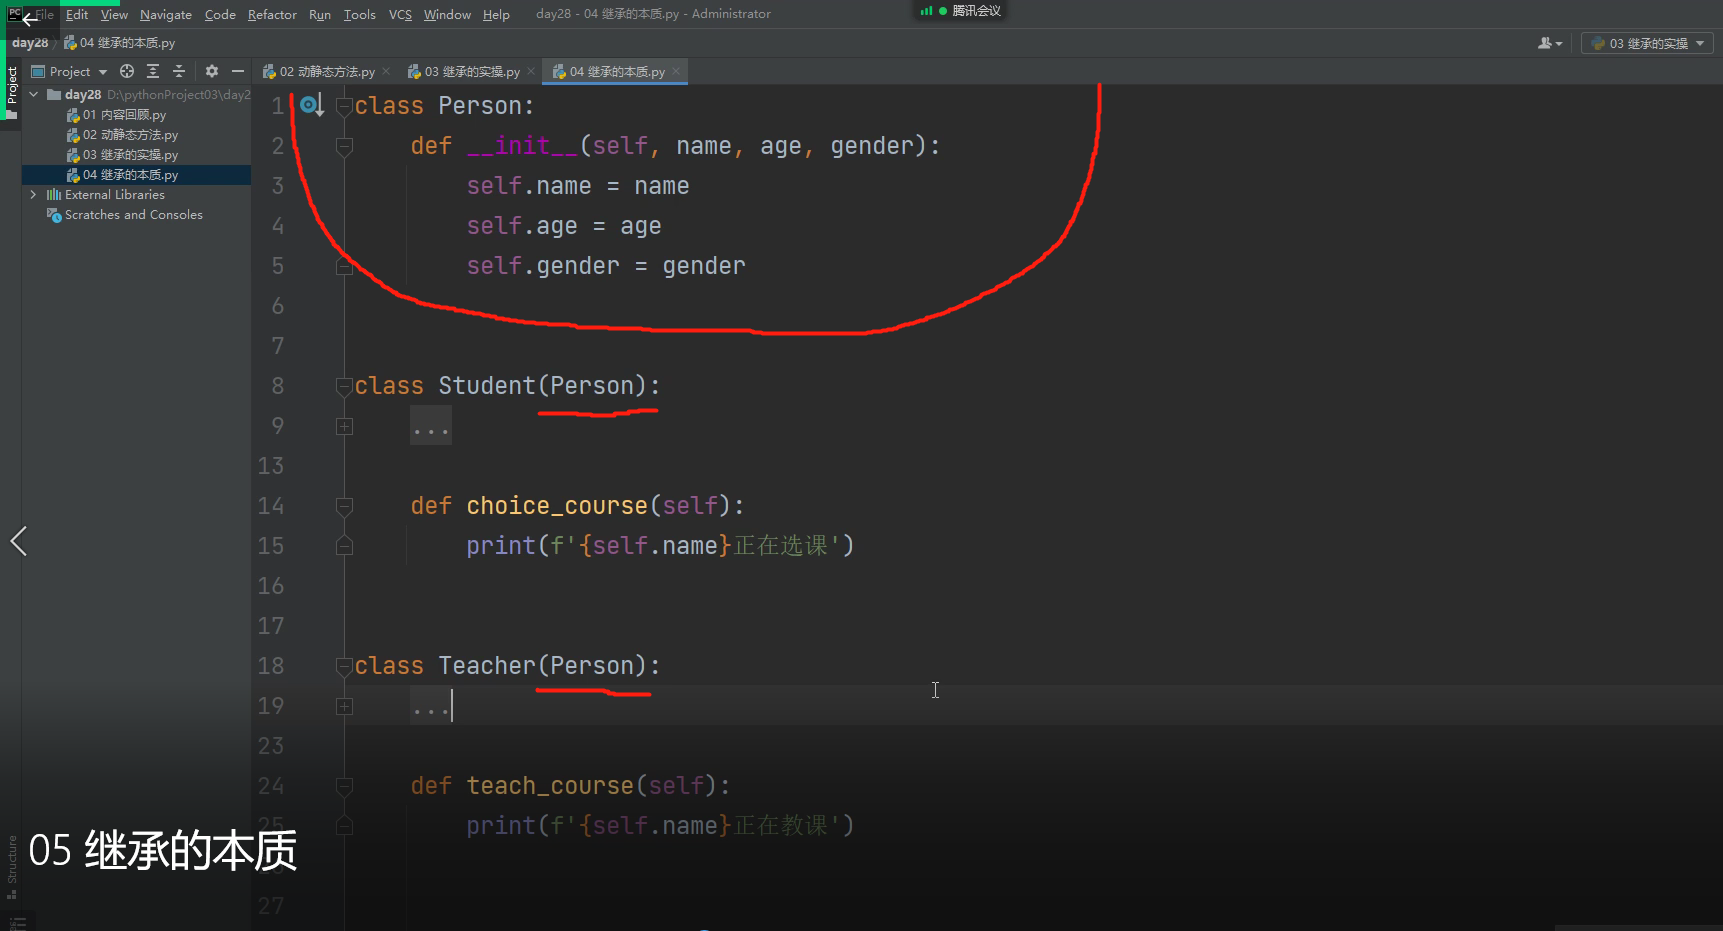Open the Refactor menu
The image size is (1723, 931).
(272, 14)
